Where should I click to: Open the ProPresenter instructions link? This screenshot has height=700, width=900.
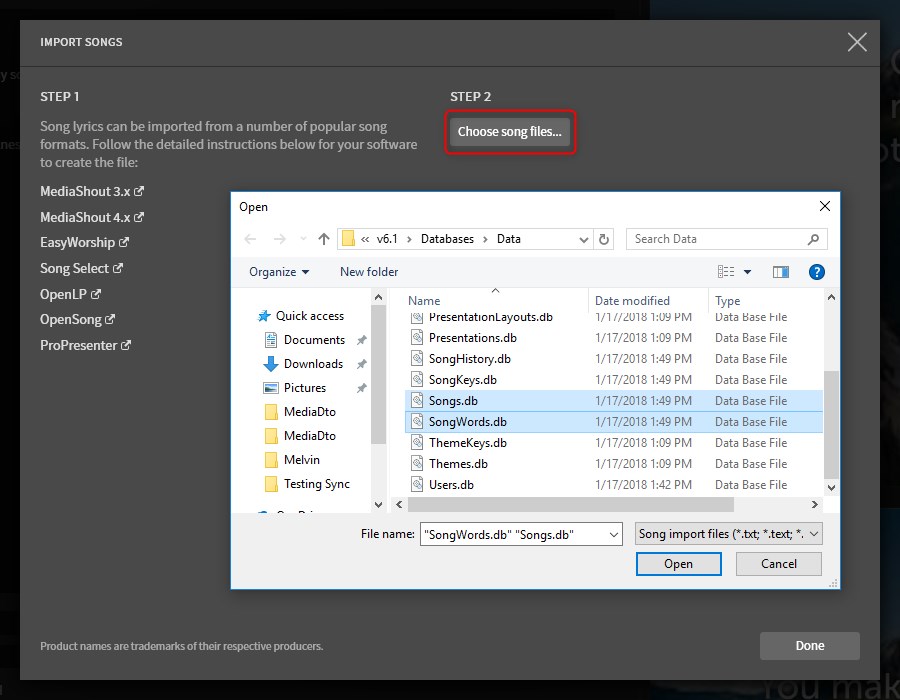pyautogui.click(x=86, y=345)
